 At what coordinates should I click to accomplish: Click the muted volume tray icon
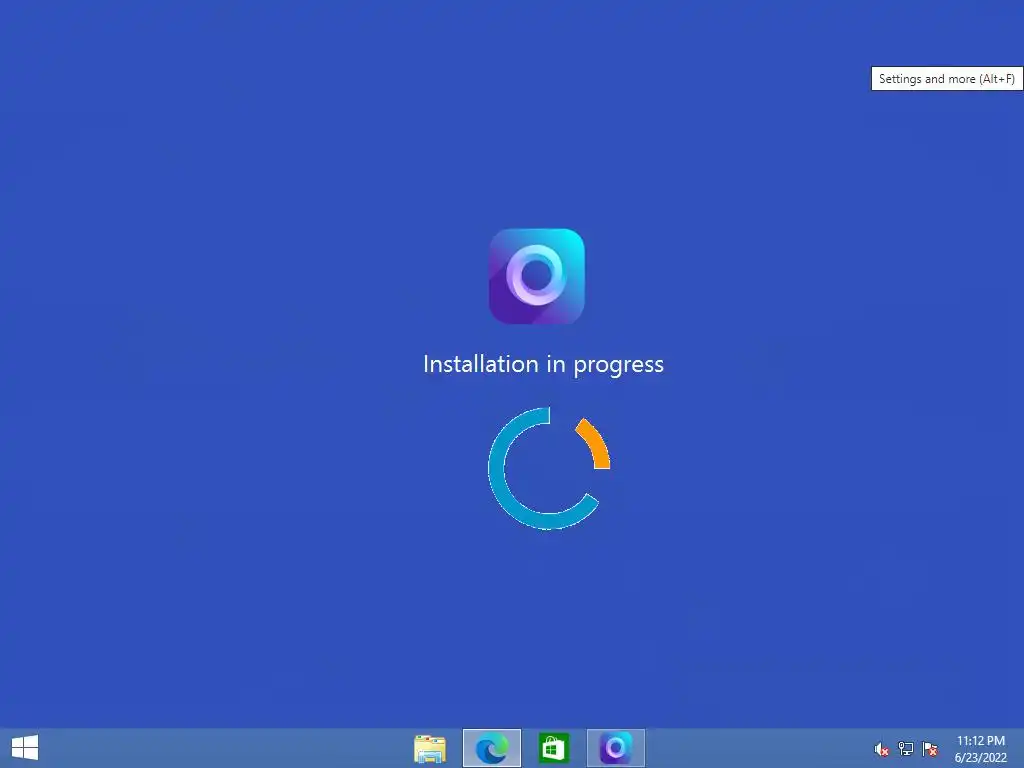pos(882,749)
